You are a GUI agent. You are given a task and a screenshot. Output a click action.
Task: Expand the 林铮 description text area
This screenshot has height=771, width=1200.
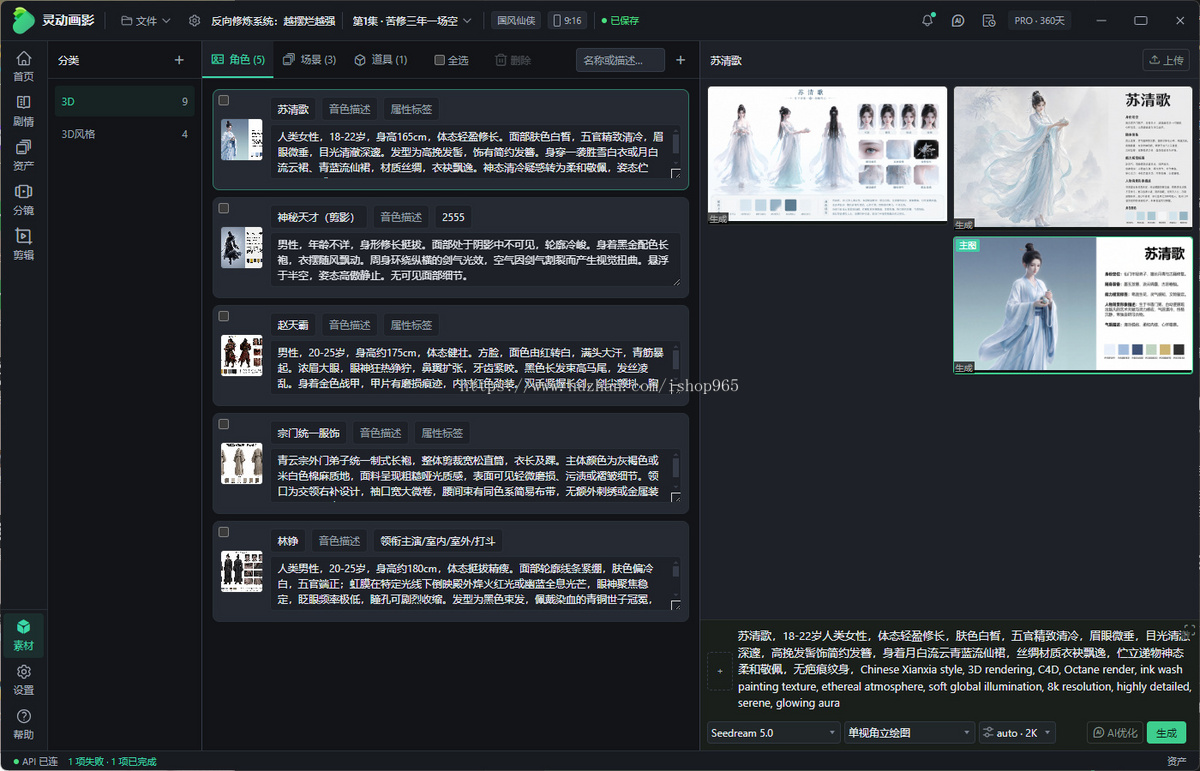pos(676,605)
